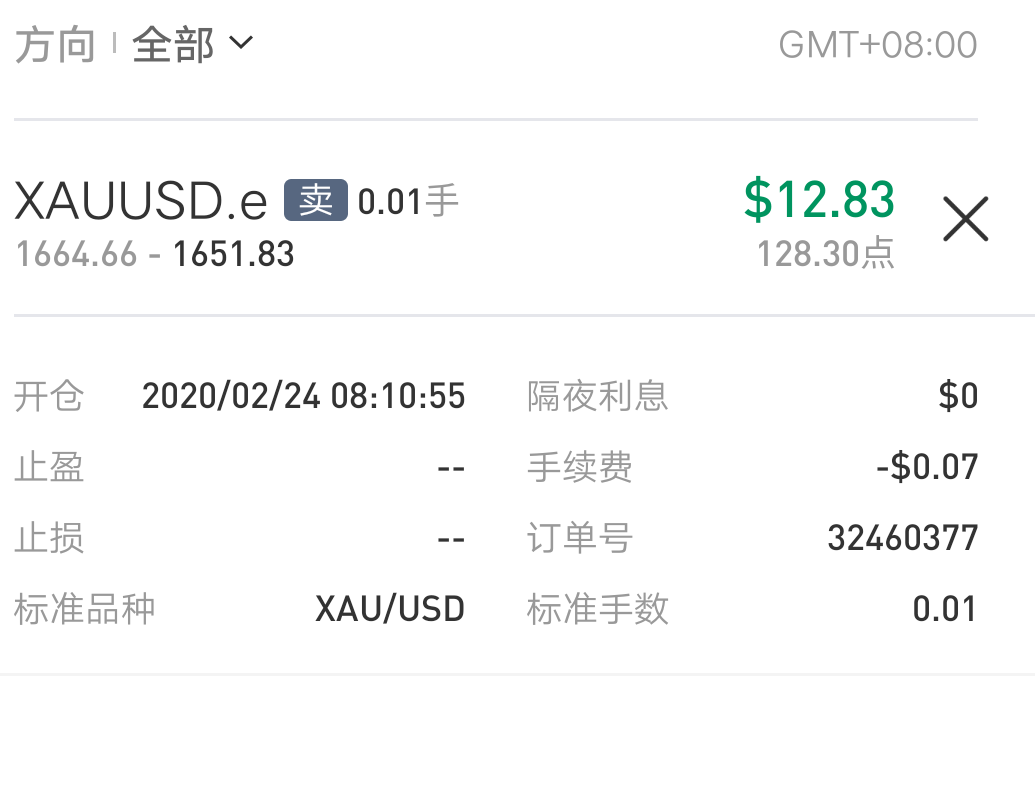Select the open time 2020/02/24 08:10:55
Screen dimensions: 1035x798
(303, 396)
